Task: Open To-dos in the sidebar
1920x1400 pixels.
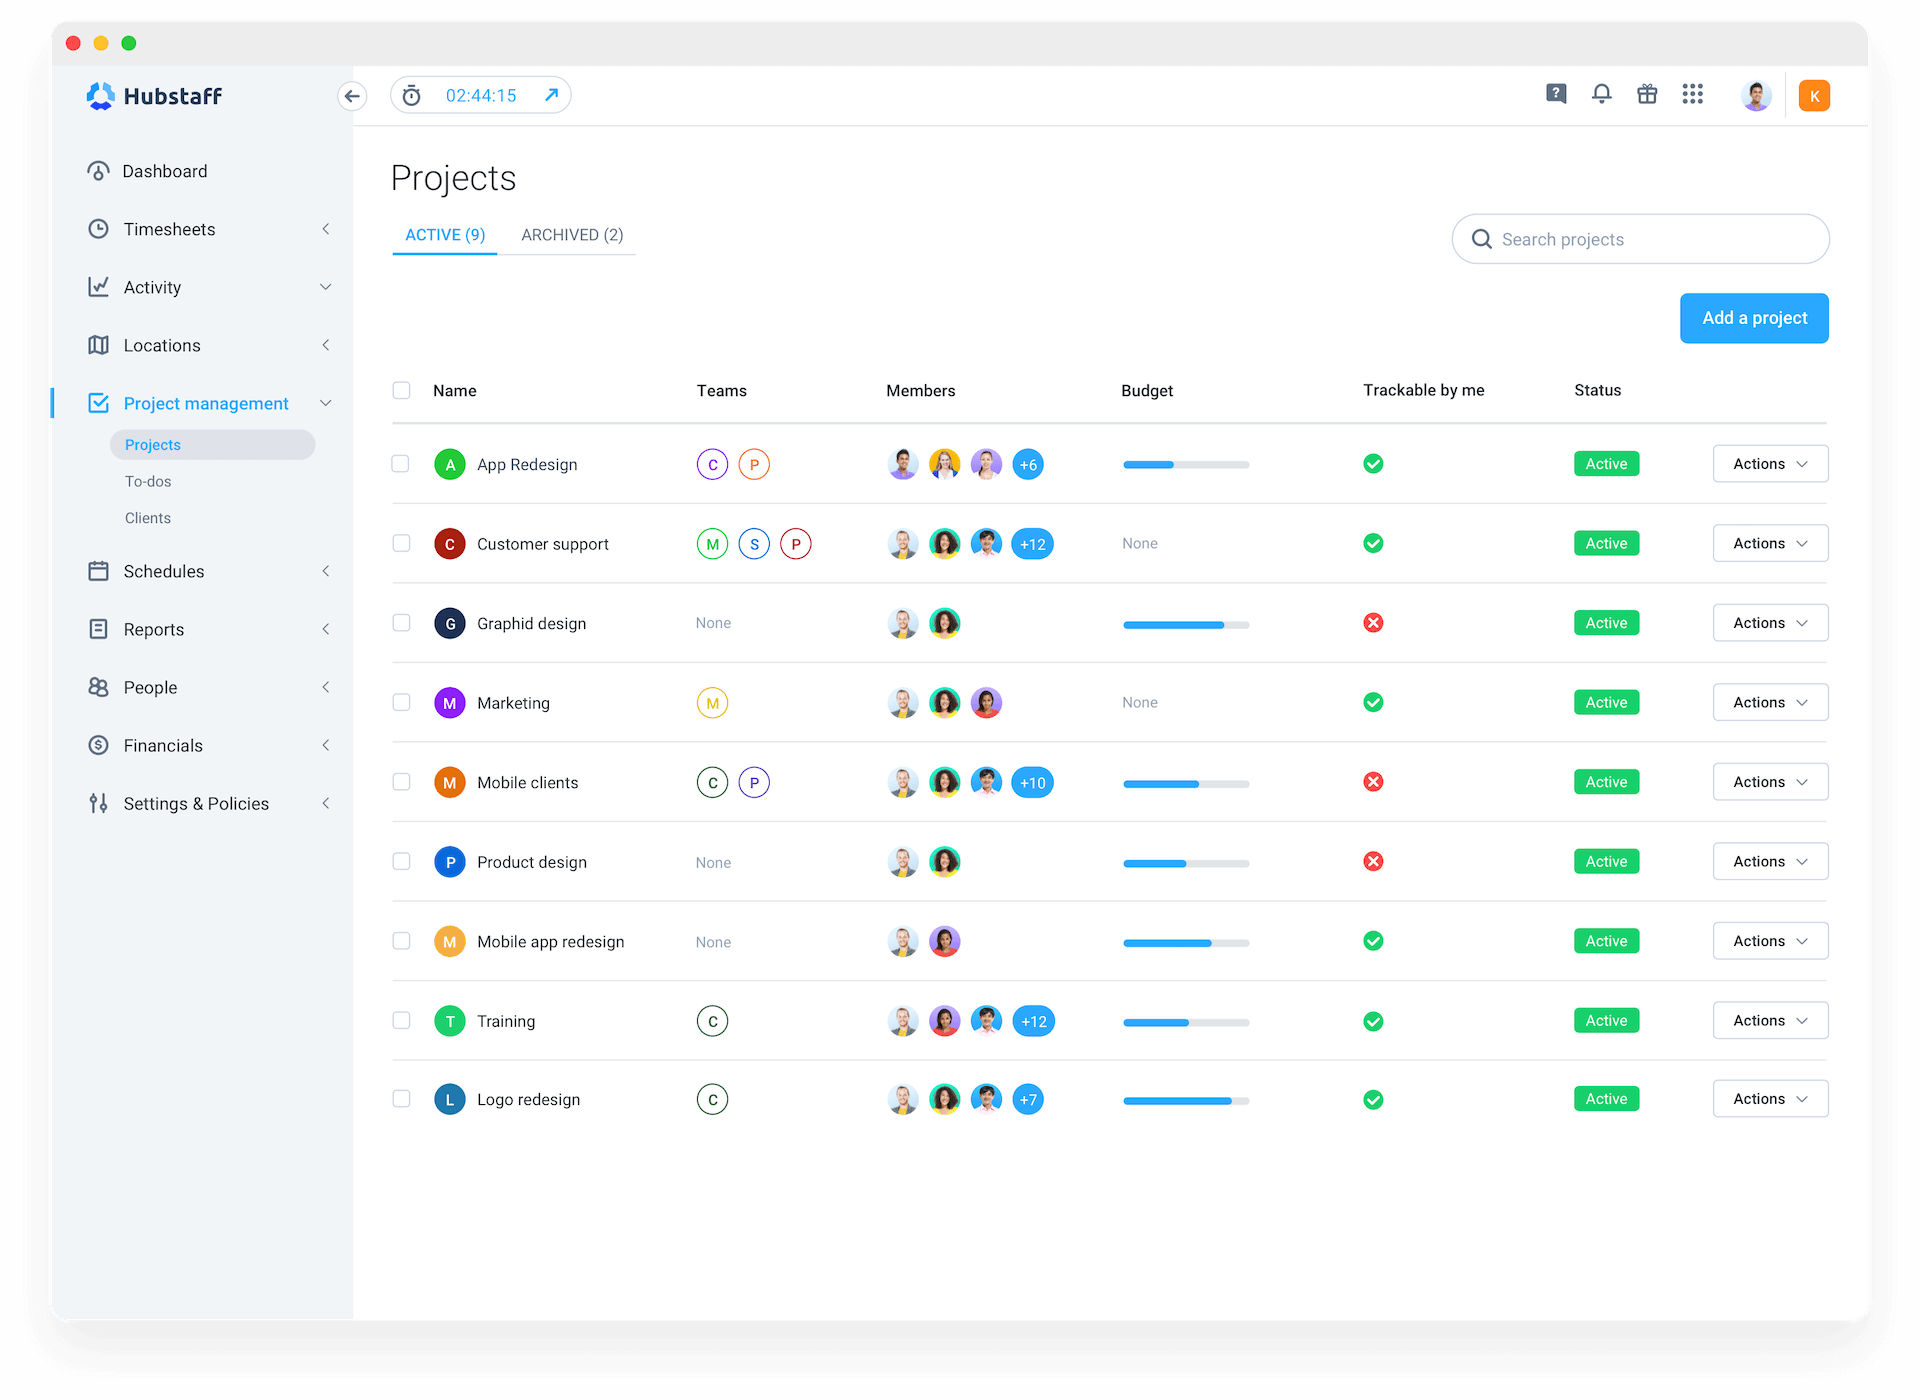Action: (x=148, y=481)
